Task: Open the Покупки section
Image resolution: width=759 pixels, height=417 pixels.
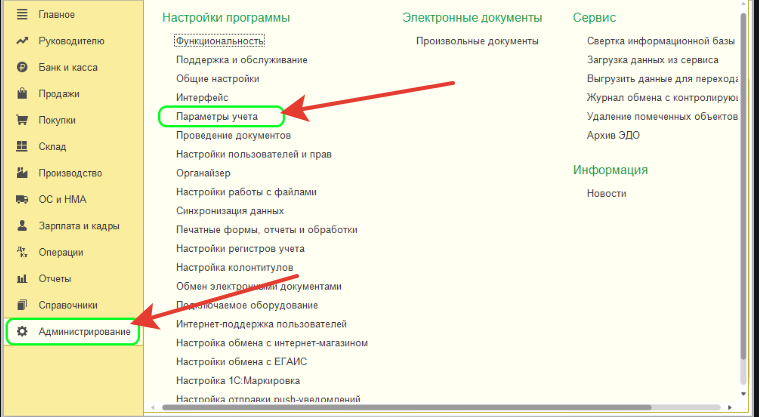Action: pyautogui.click(x=57, y=120)
